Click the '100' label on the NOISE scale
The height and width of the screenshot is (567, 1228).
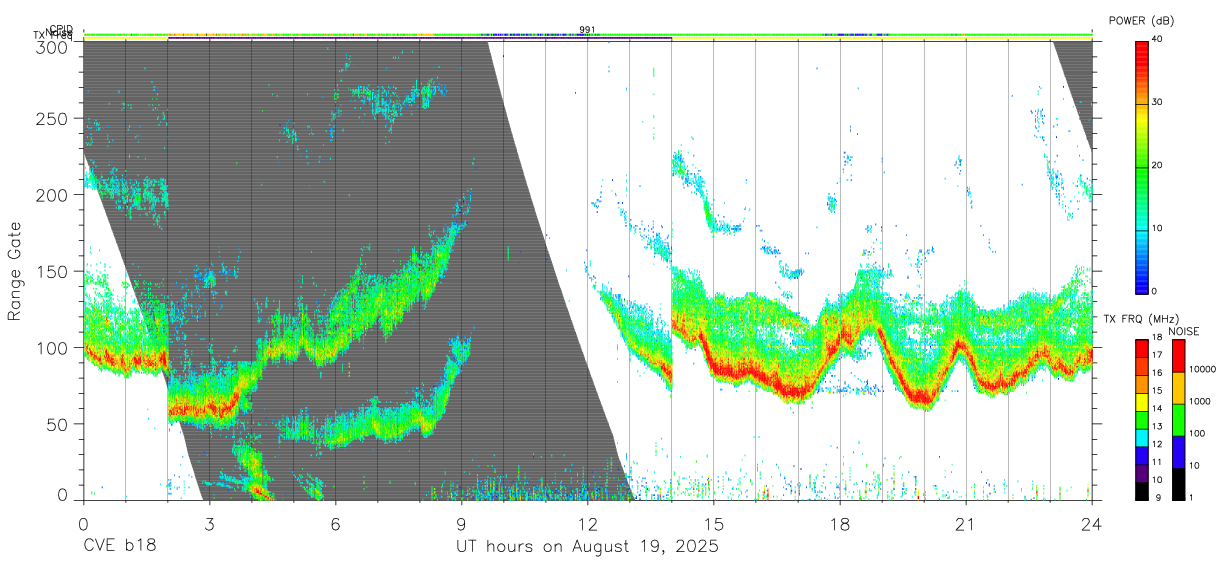click(1196, 433)
